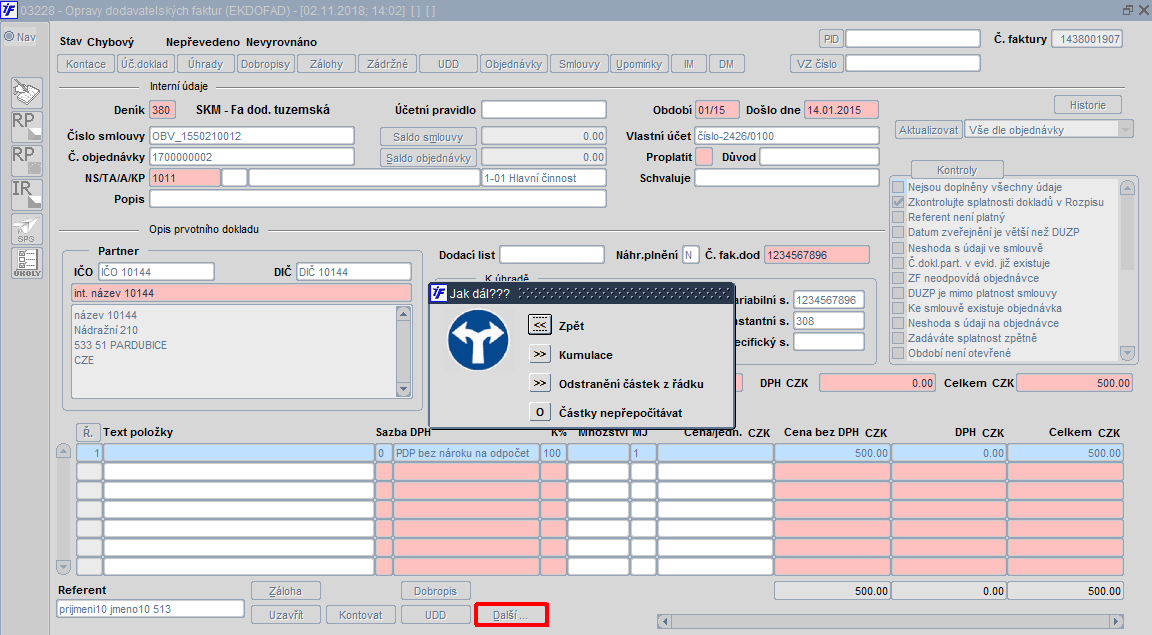Click the SPS paper plane sidebar icon
This screenshot has height=635, width=1152.
pos(26,229)
